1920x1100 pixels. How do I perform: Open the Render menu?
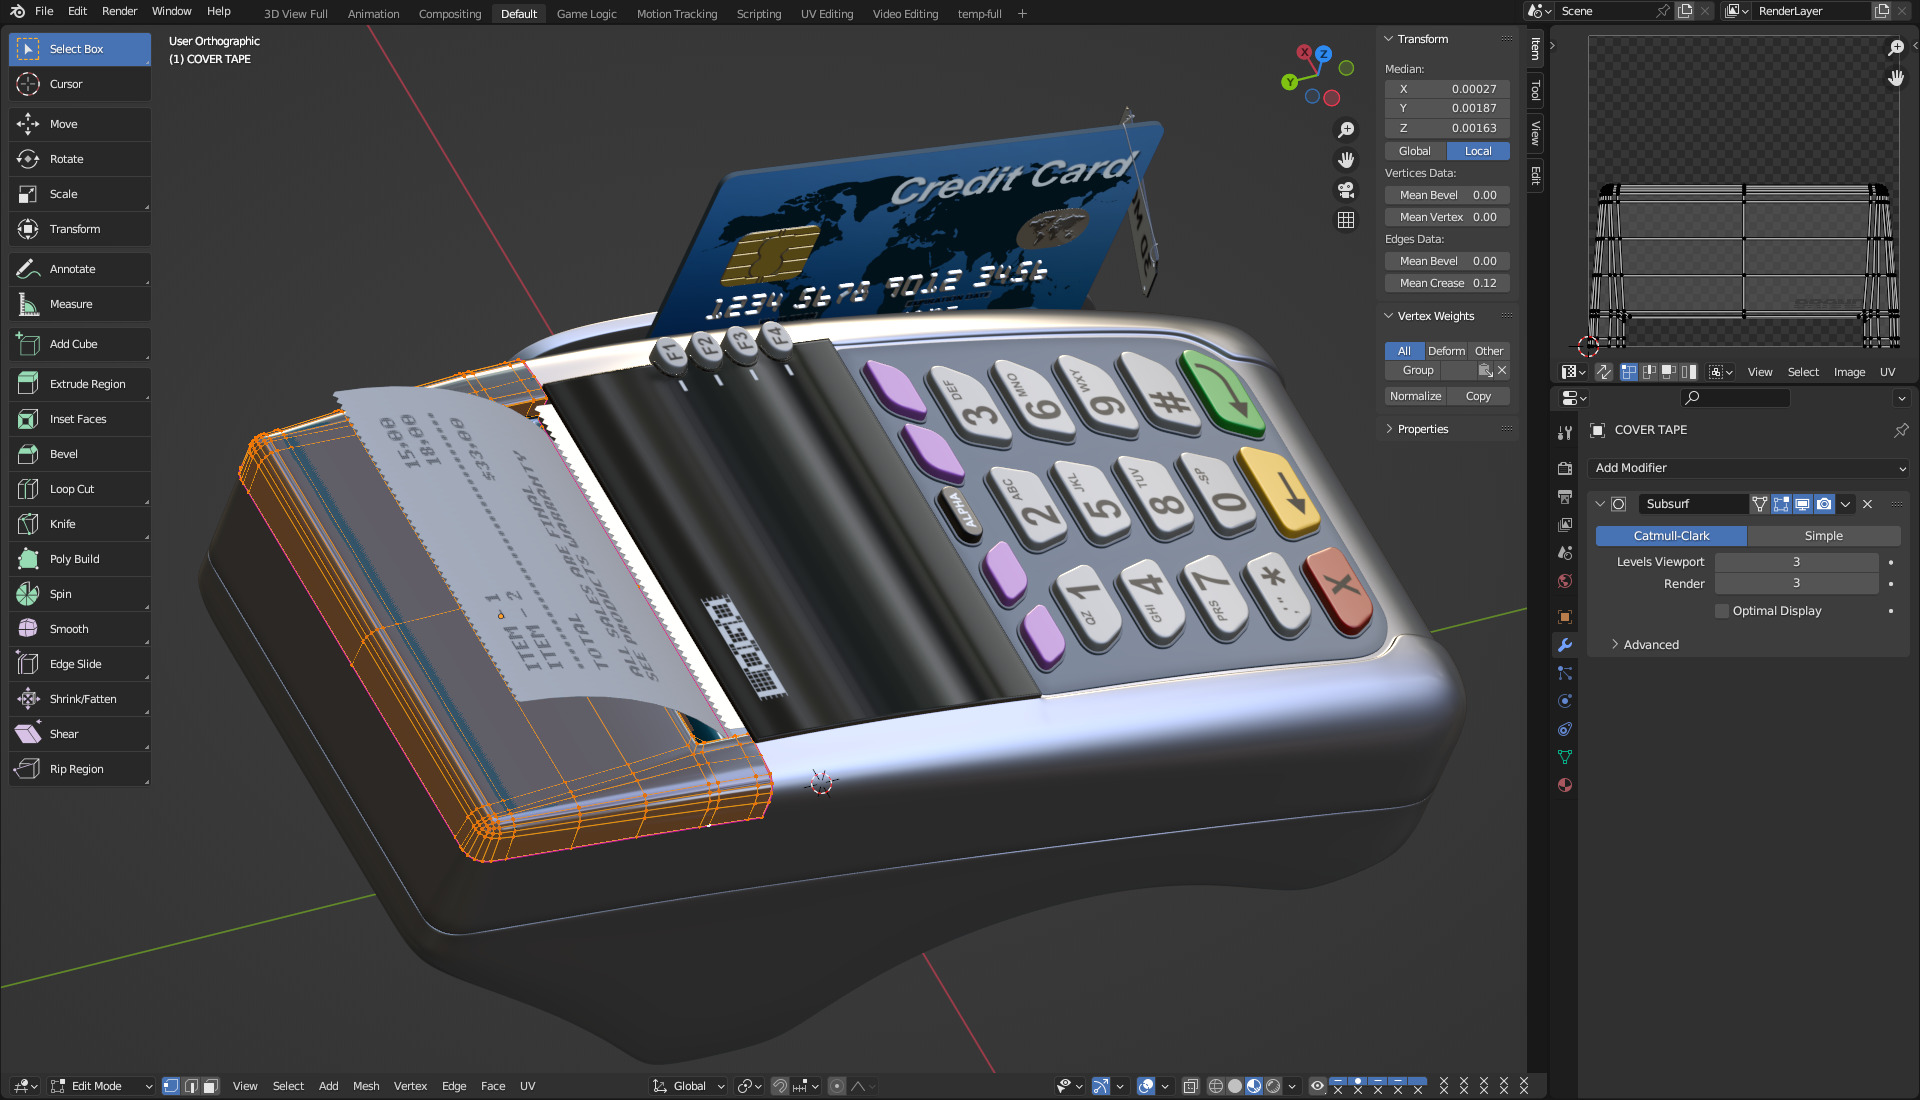[x=119, y=11]
